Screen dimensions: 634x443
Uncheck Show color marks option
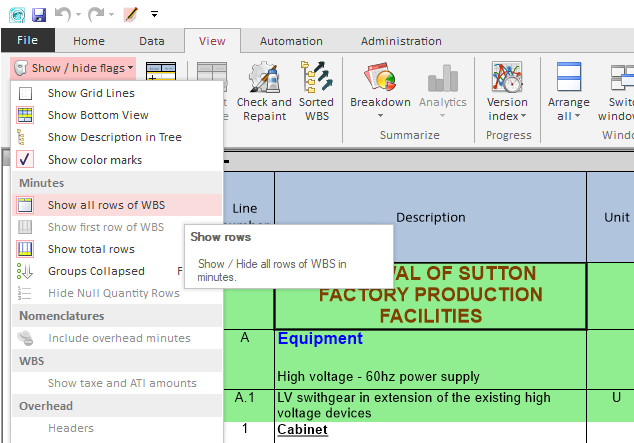pyautogui.click(x=27, y=160)
